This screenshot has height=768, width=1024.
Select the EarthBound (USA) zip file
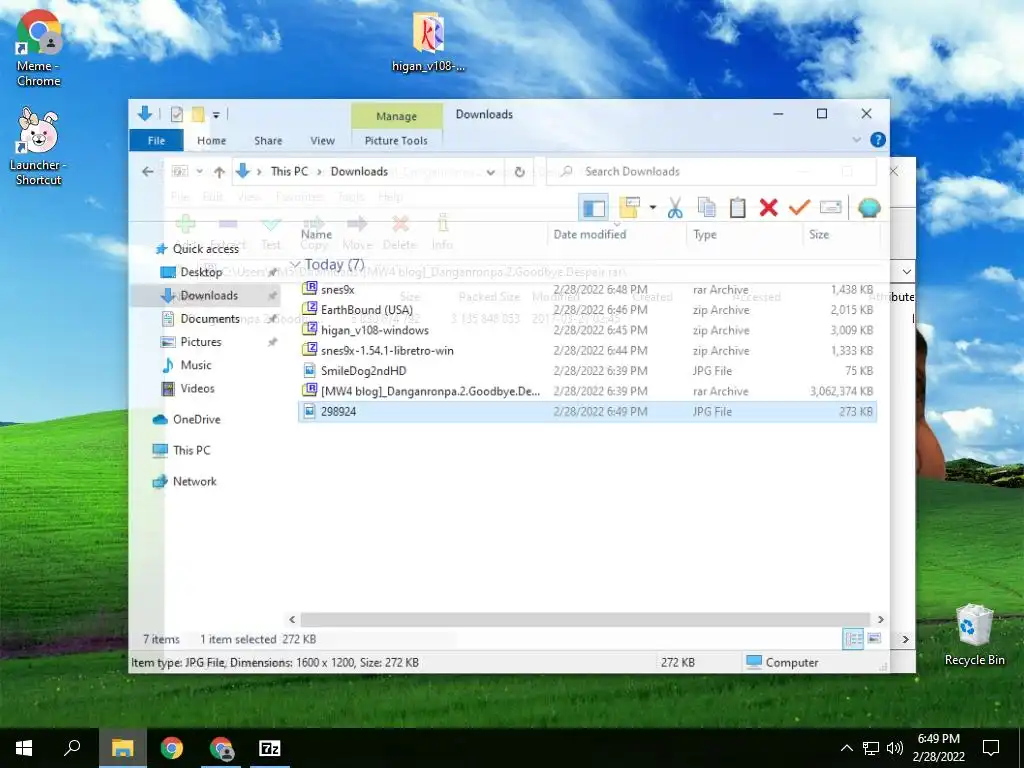point(587,310)
